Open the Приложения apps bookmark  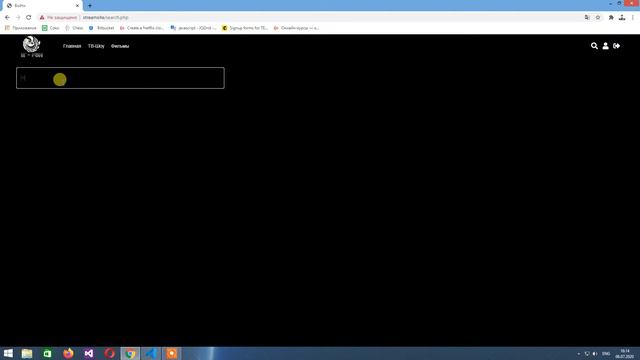(20, 28)
